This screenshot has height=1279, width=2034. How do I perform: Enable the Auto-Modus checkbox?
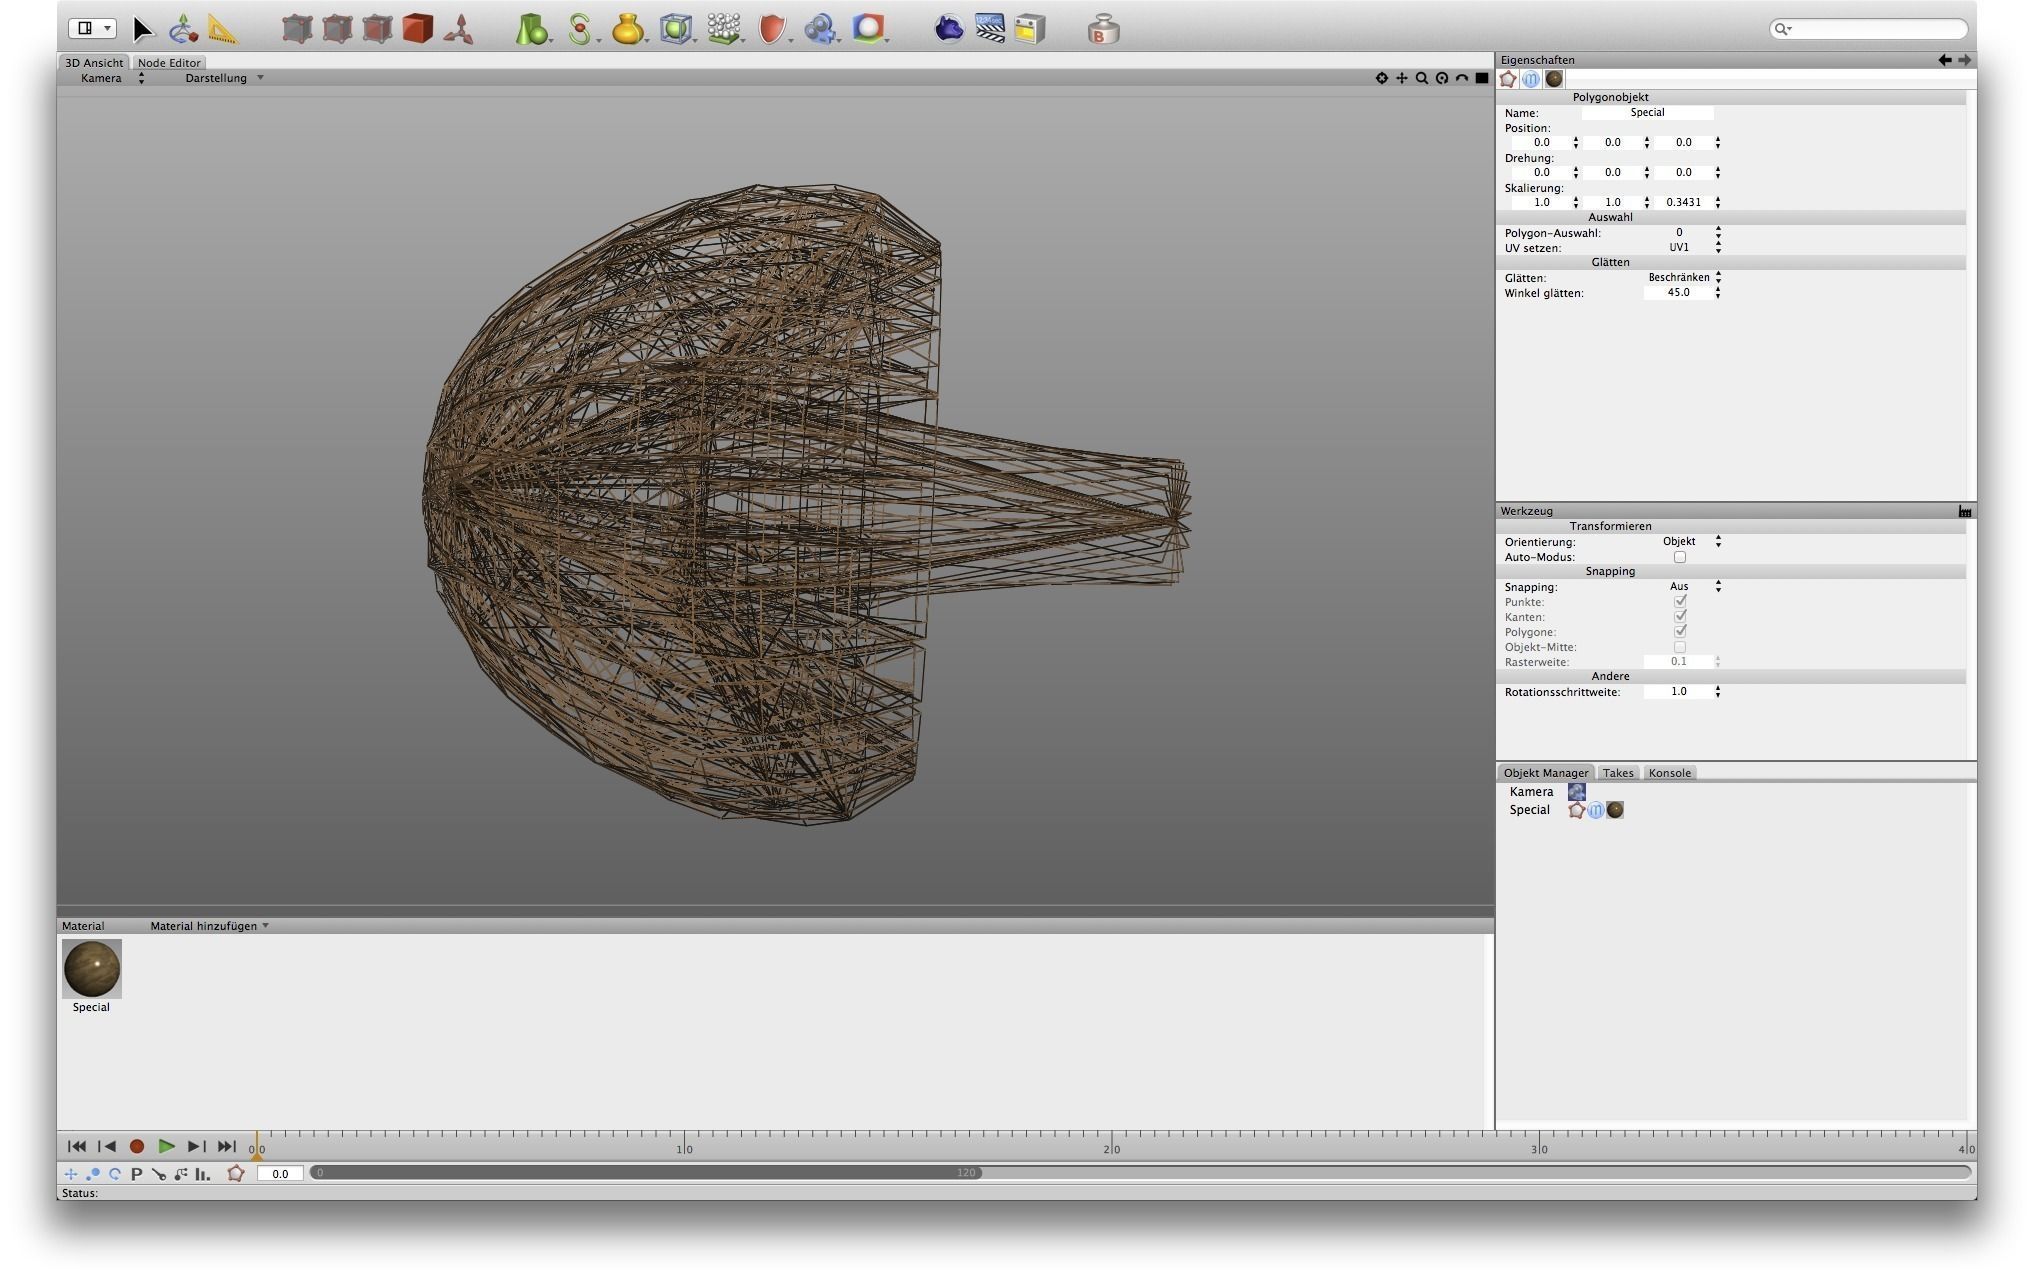(x=1679, y=557)
